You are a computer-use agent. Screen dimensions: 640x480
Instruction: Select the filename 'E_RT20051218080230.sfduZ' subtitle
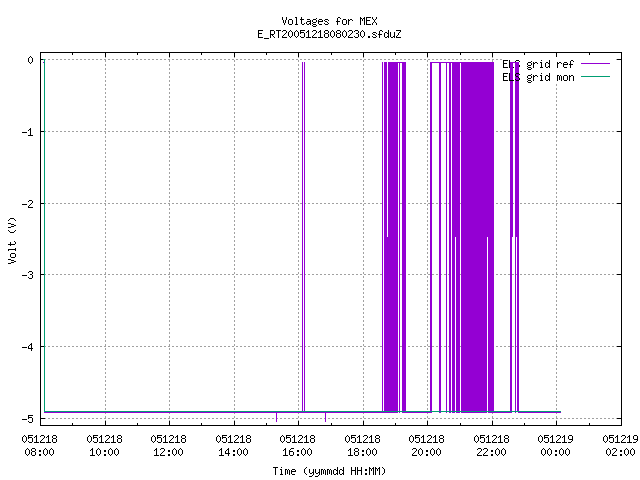[329, 34]
